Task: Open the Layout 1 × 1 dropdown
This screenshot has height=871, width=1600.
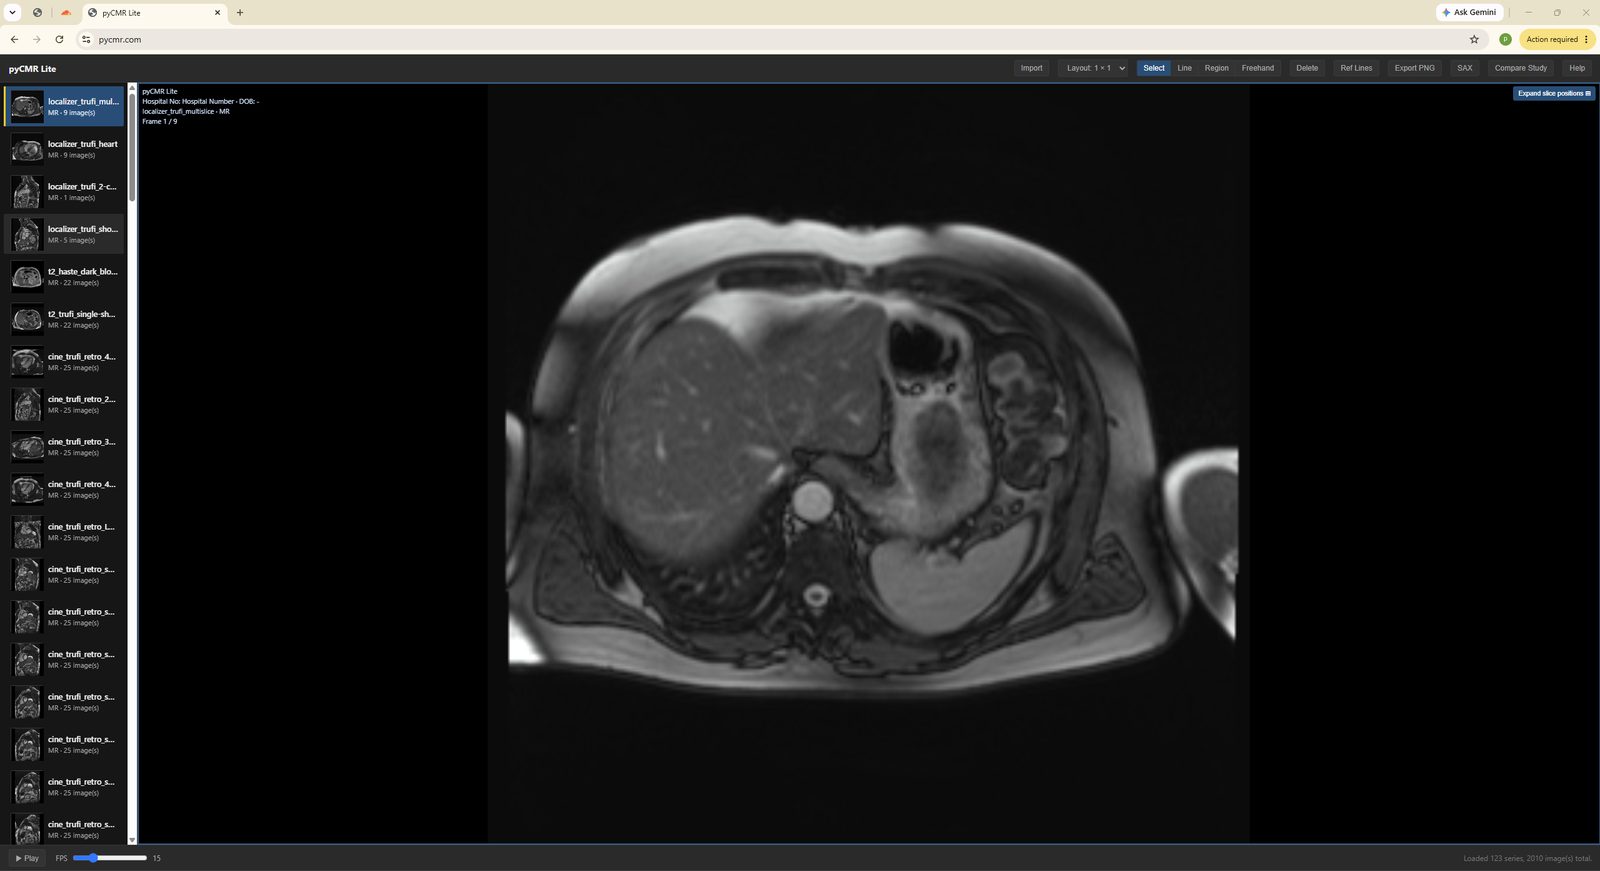Action: coord(1094,68)
